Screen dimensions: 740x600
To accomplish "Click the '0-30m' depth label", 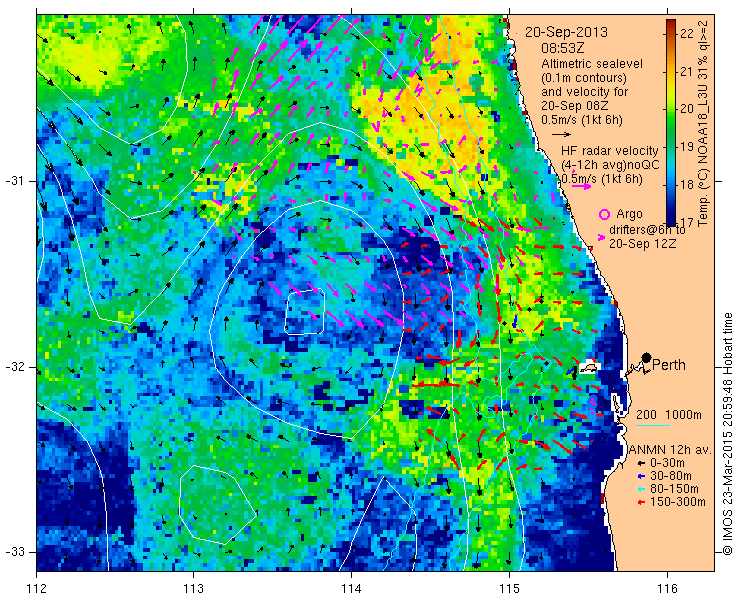I will click(667, 464).
